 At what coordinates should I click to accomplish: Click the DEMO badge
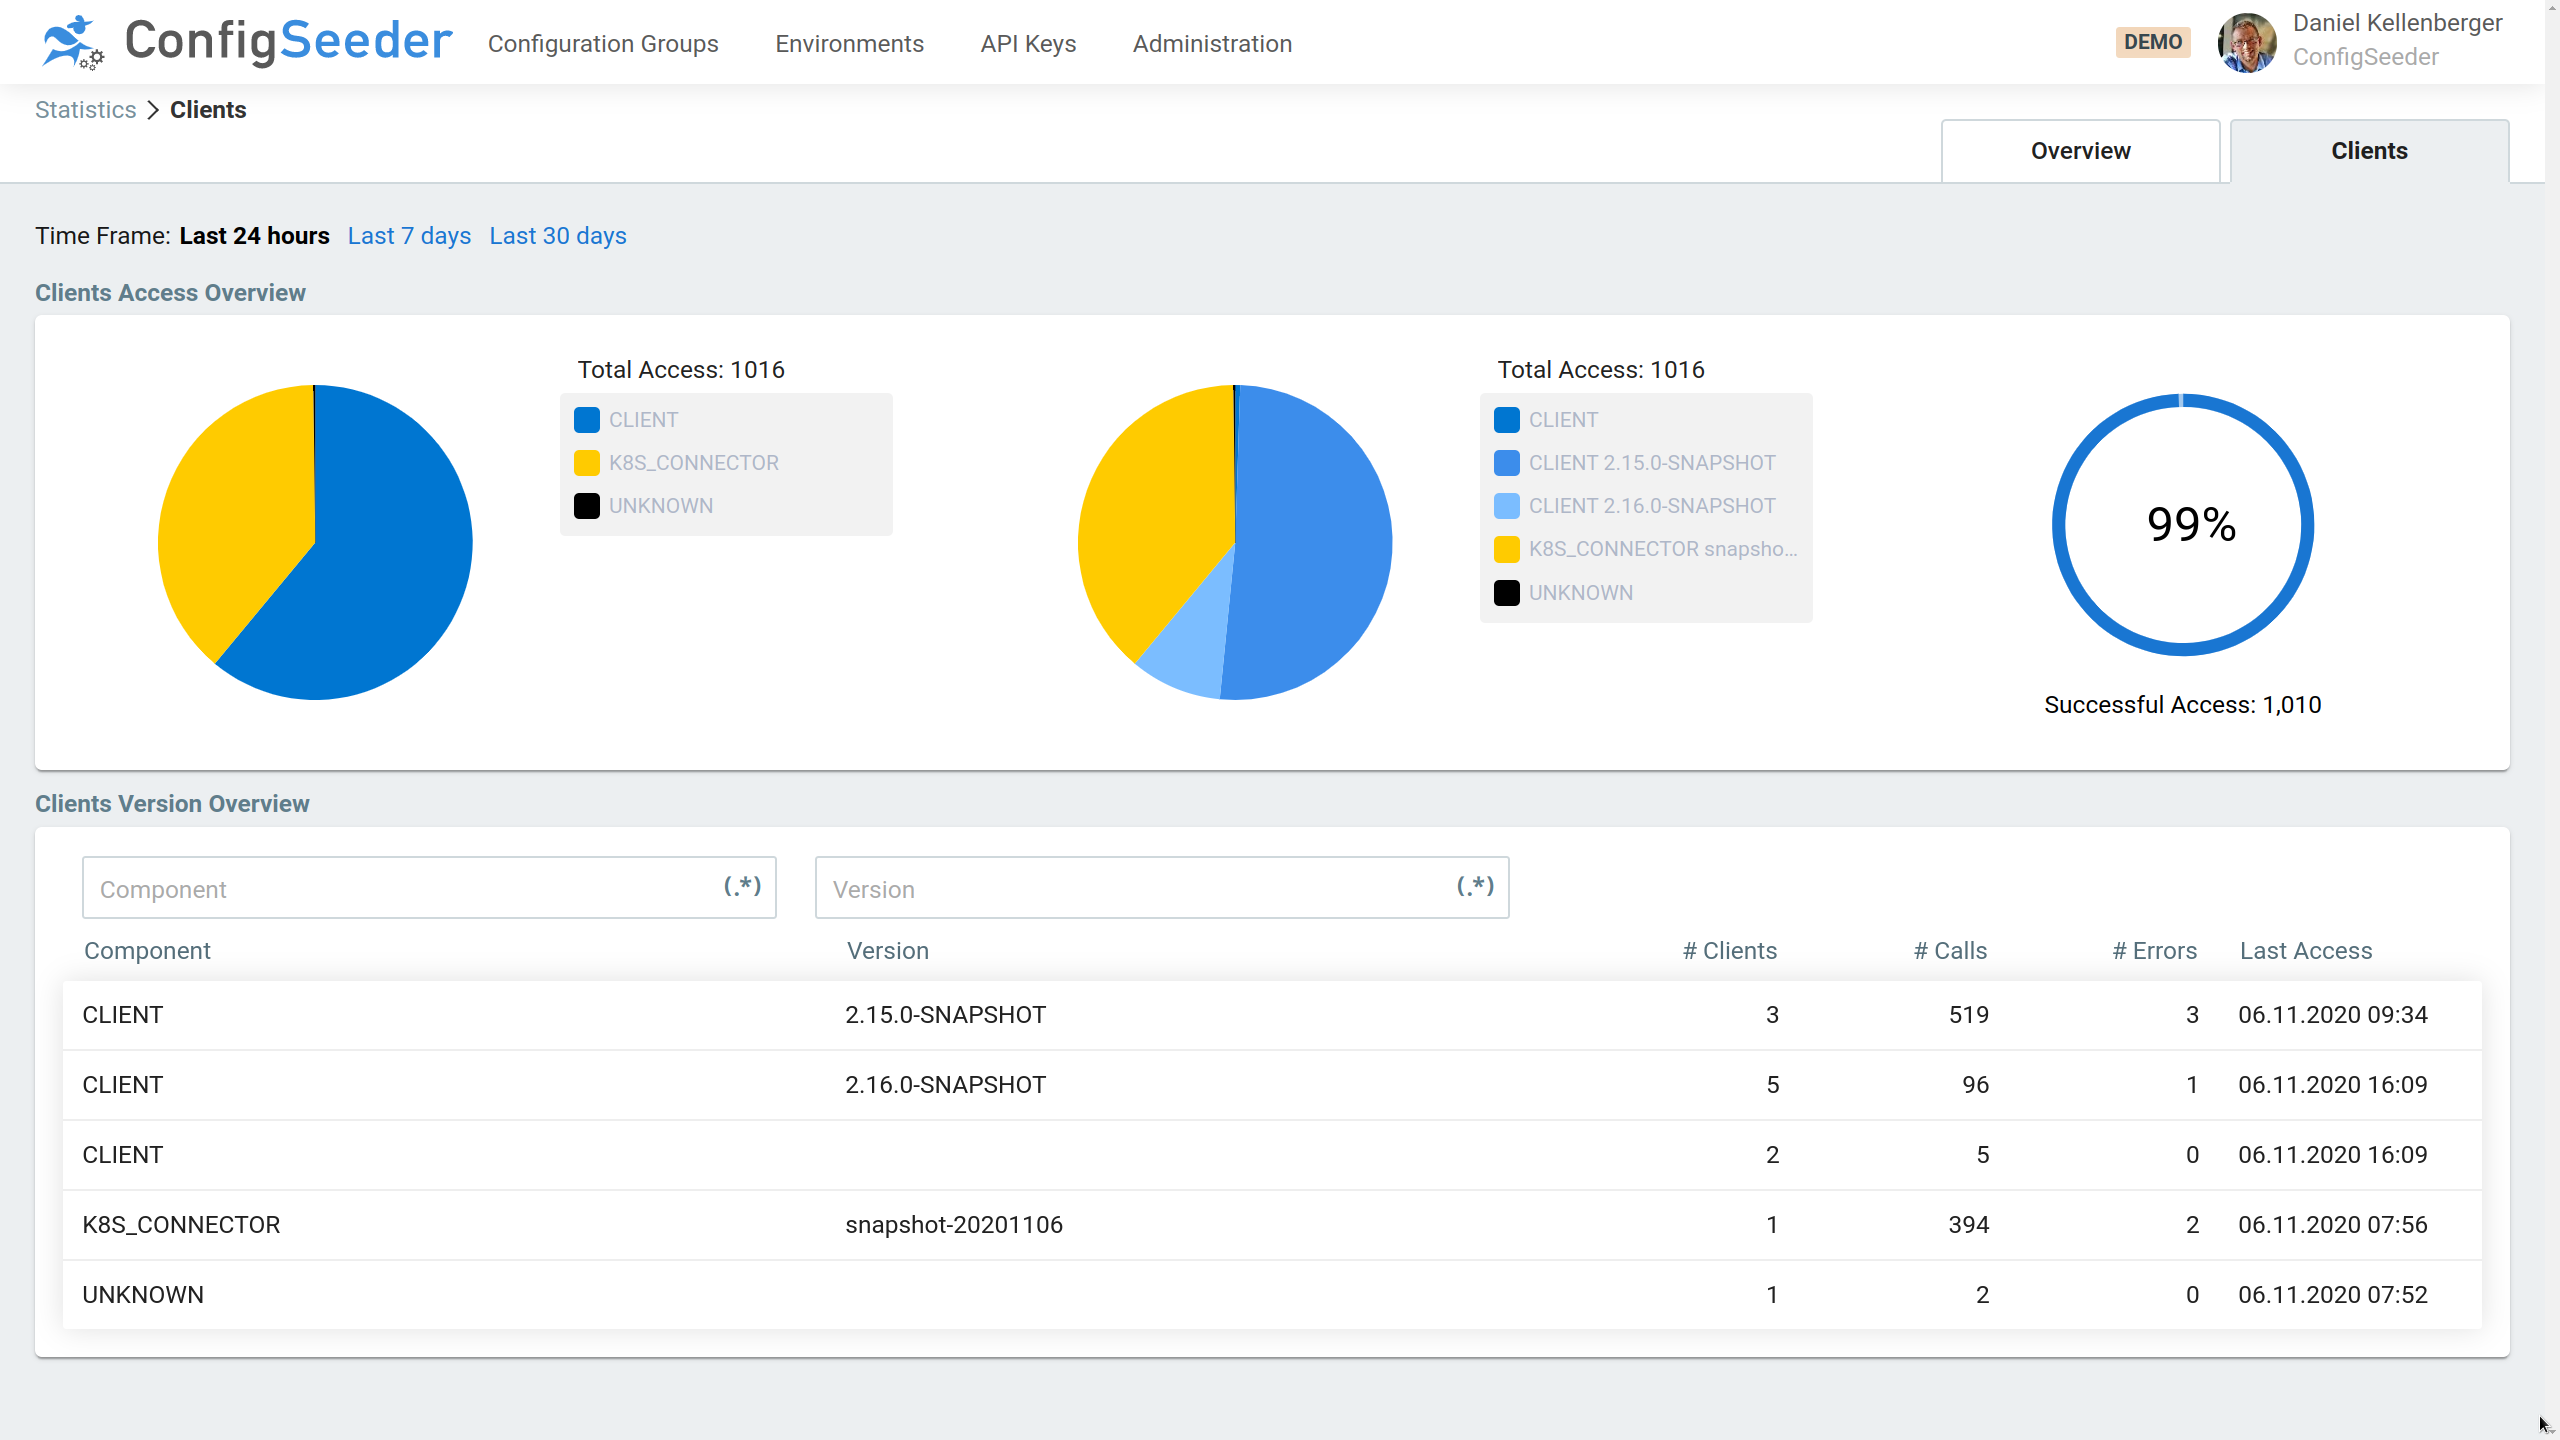pos(2153,41)
